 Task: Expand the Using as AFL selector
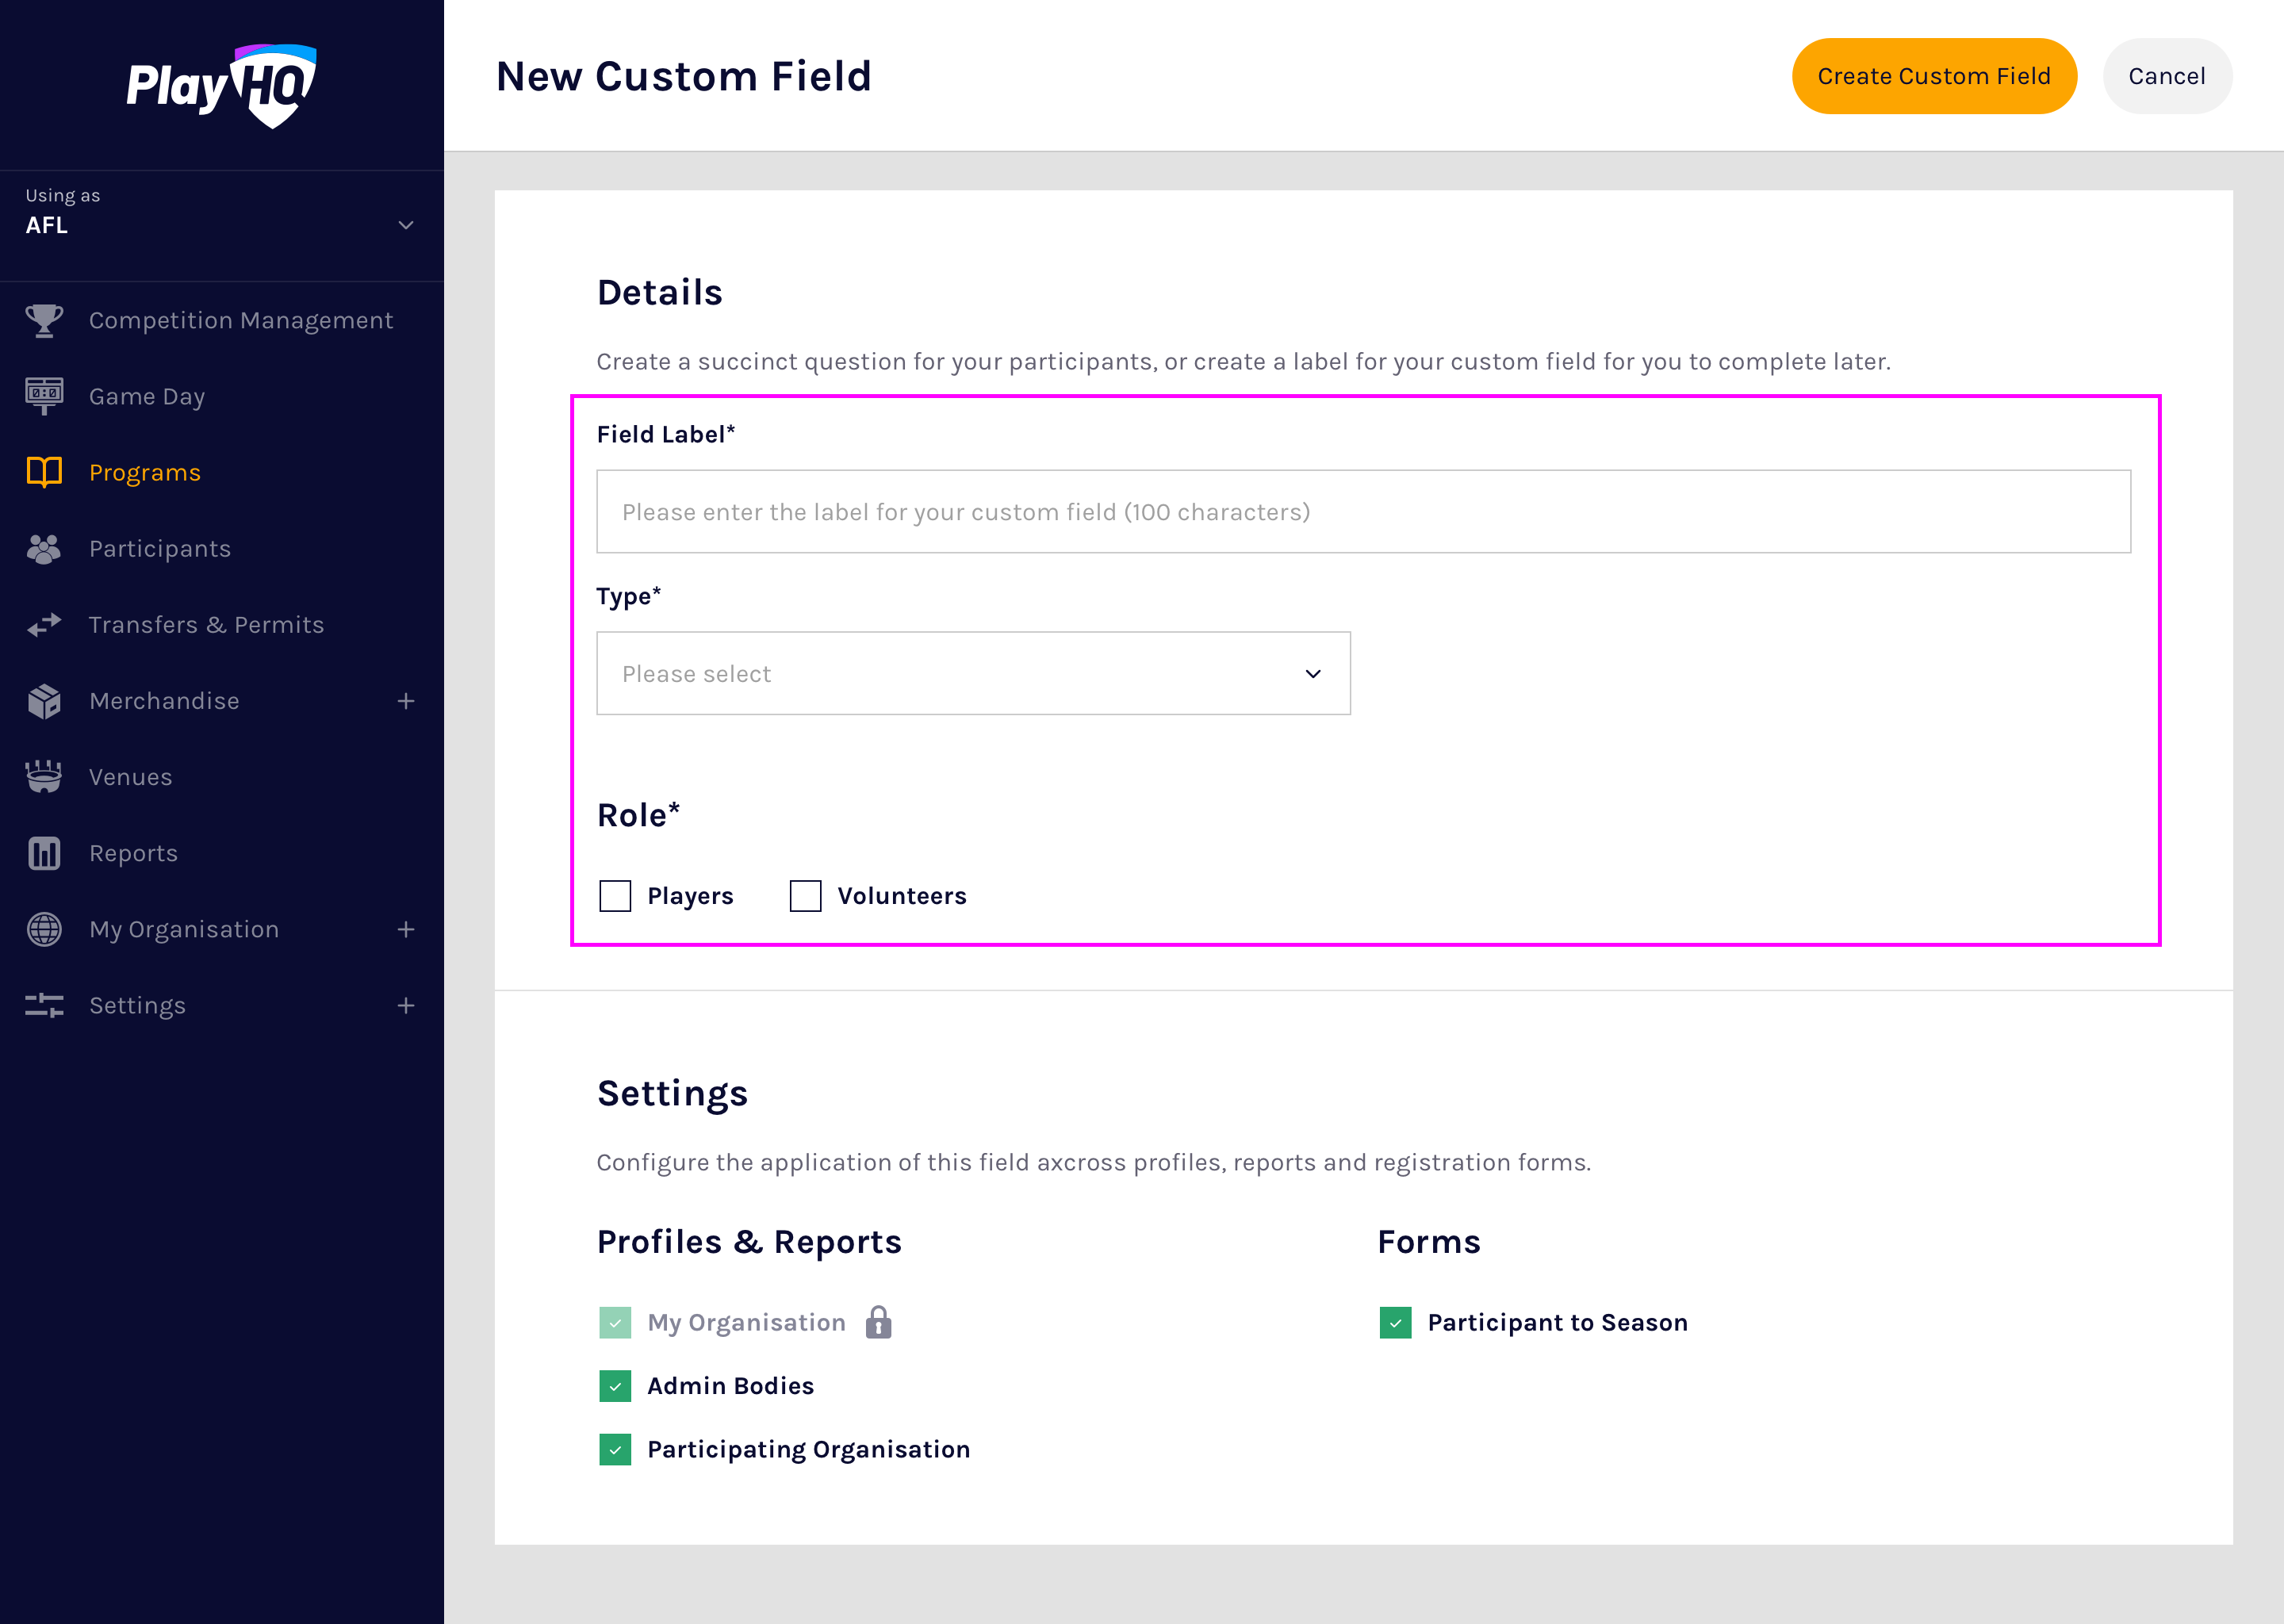coord(405,225)
